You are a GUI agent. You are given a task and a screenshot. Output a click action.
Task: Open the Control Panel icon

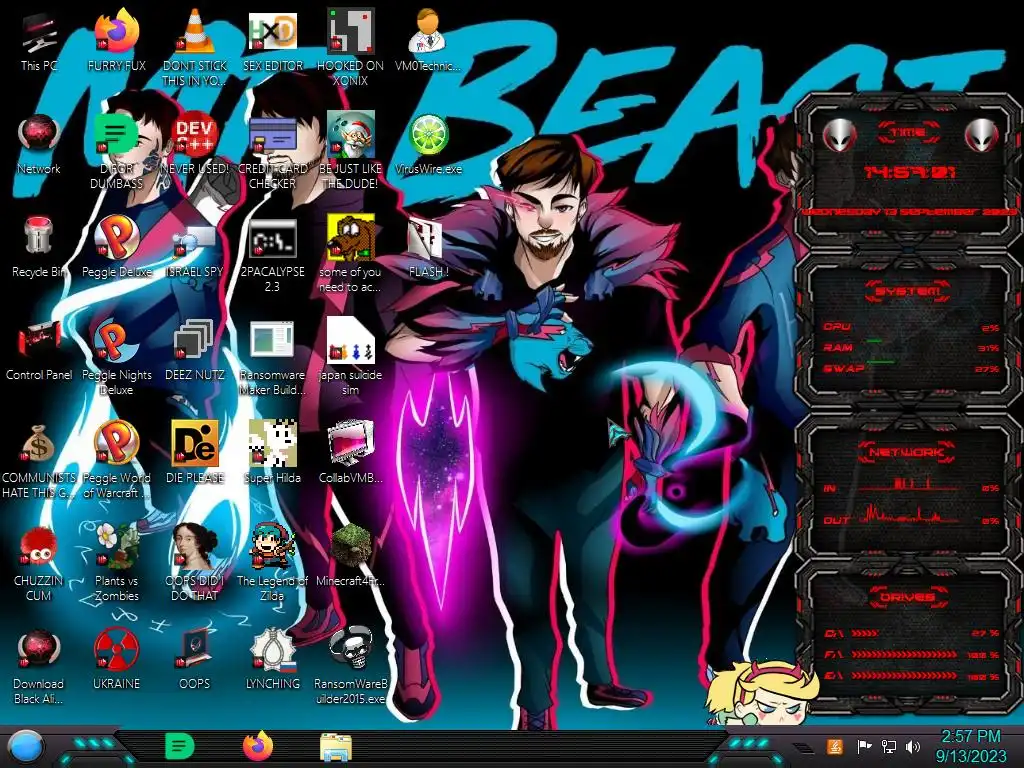coord(39,351)
